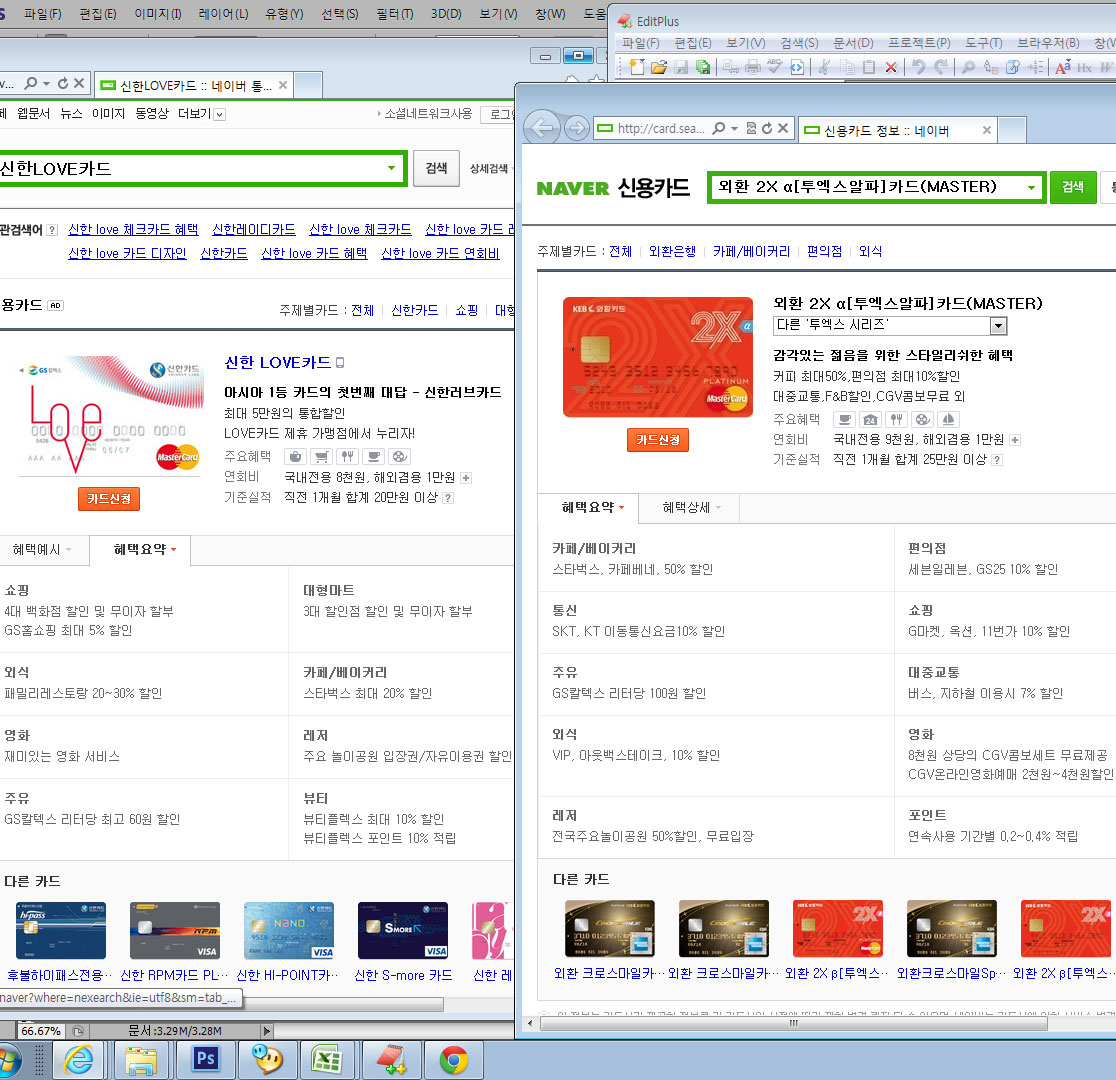Expand the 더보기 dropdown in Naver search categories
Viewport: 1116px width, 1080px height.
pos(220,114)
